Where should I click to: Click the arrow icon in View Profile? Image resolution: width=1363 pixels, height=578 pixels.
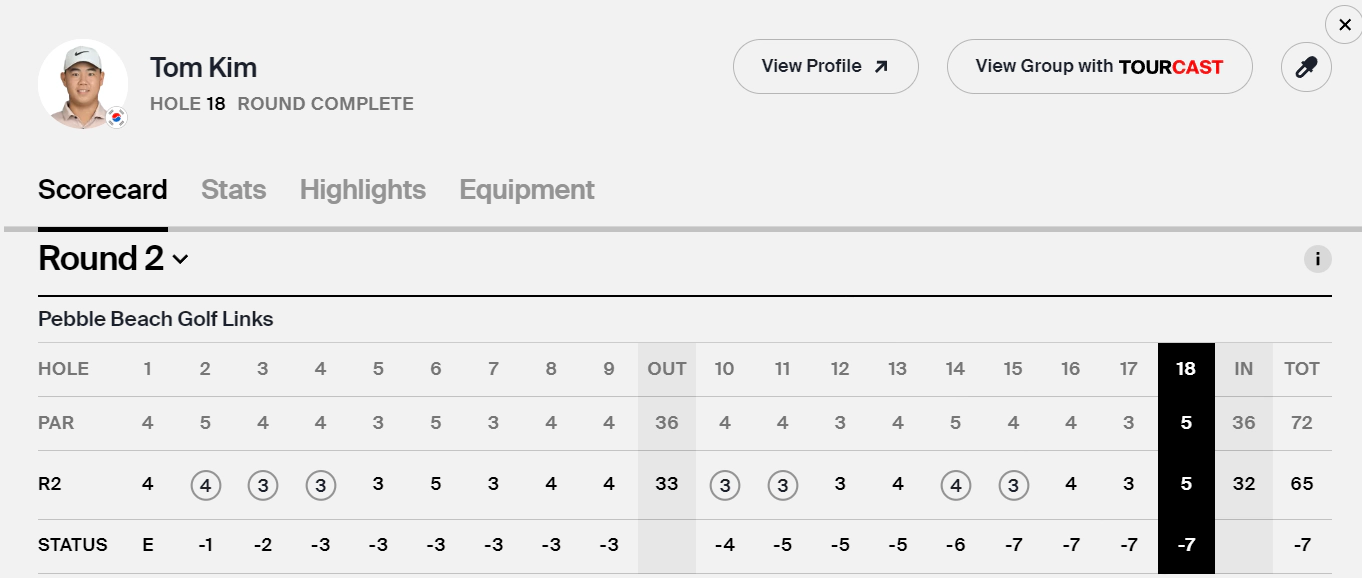(x=881, y=67)
